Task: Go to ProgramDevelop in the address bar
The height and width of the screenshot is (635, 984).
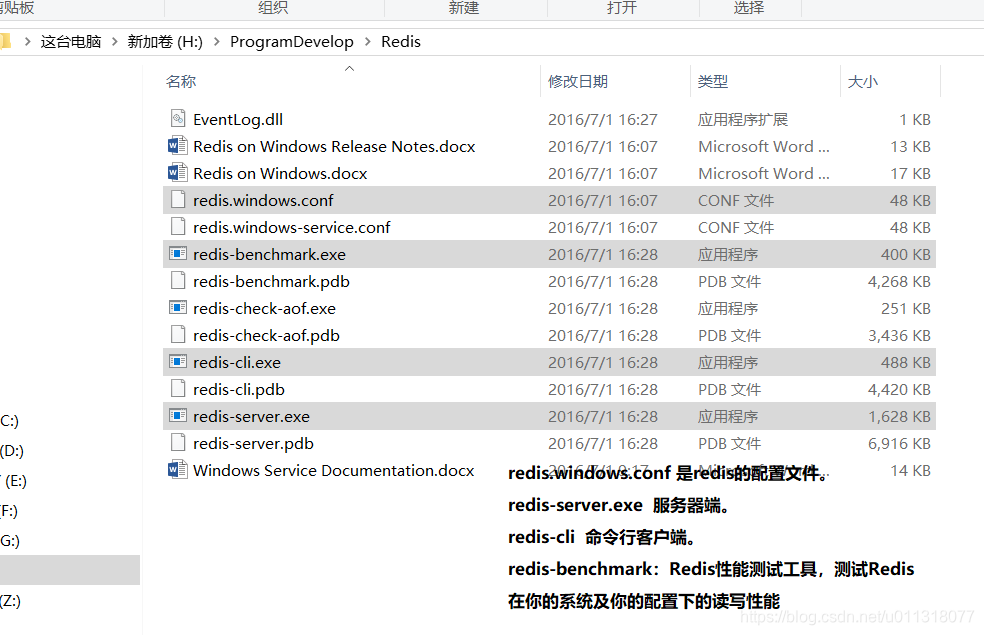Action: 292,41
